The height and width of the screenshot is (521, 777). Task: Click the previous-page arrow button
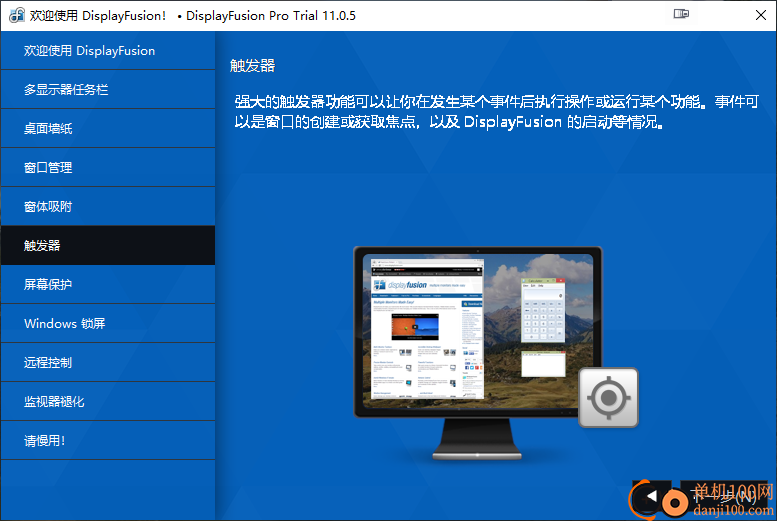652,495
